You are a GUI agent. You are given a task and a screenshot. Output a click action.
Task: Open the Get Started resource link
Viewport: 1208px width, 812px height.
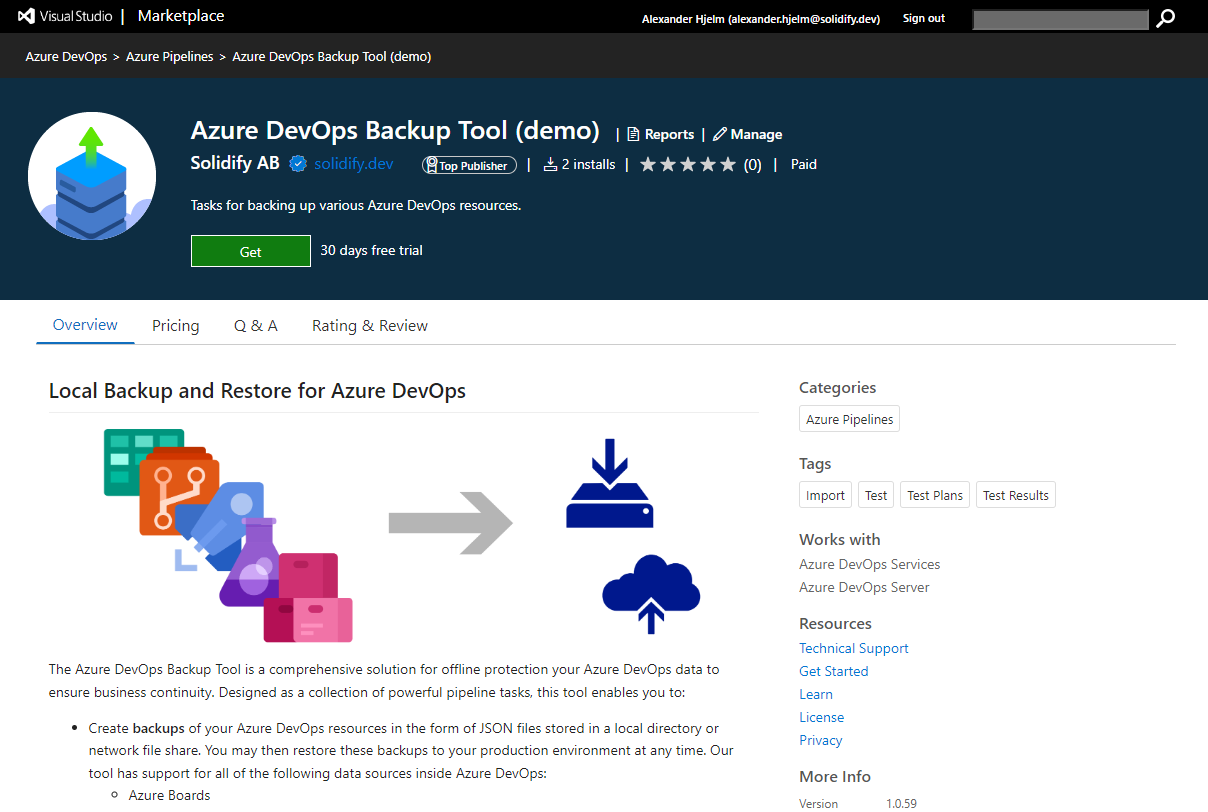[x=834, y=671]
